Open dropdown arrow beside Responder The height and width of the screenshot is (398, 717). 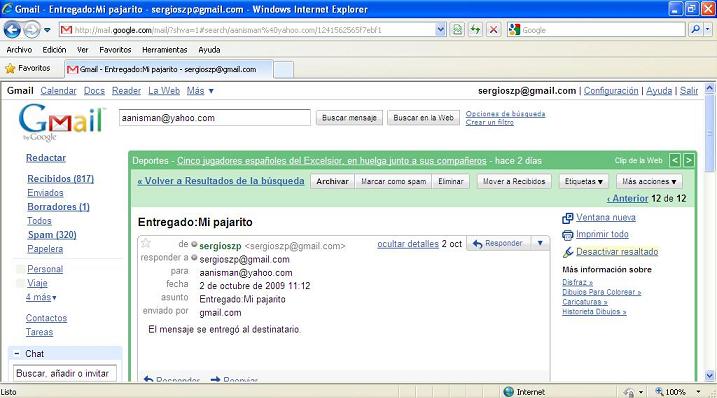coord(540,243)
